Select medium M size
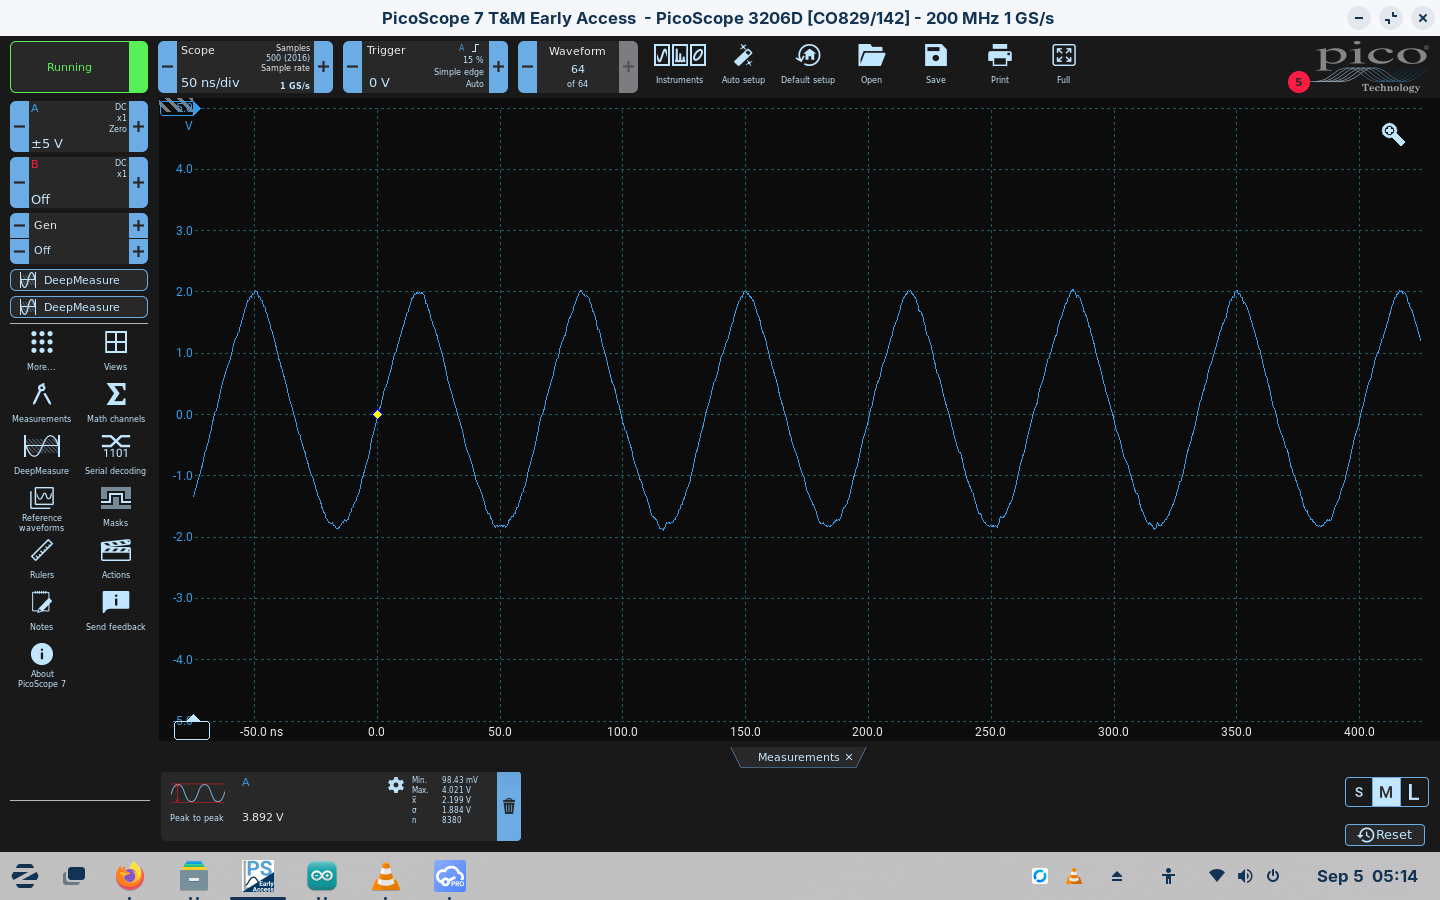The width and height of the screenshot is (1440, 900). click(x=1386, y=792)
